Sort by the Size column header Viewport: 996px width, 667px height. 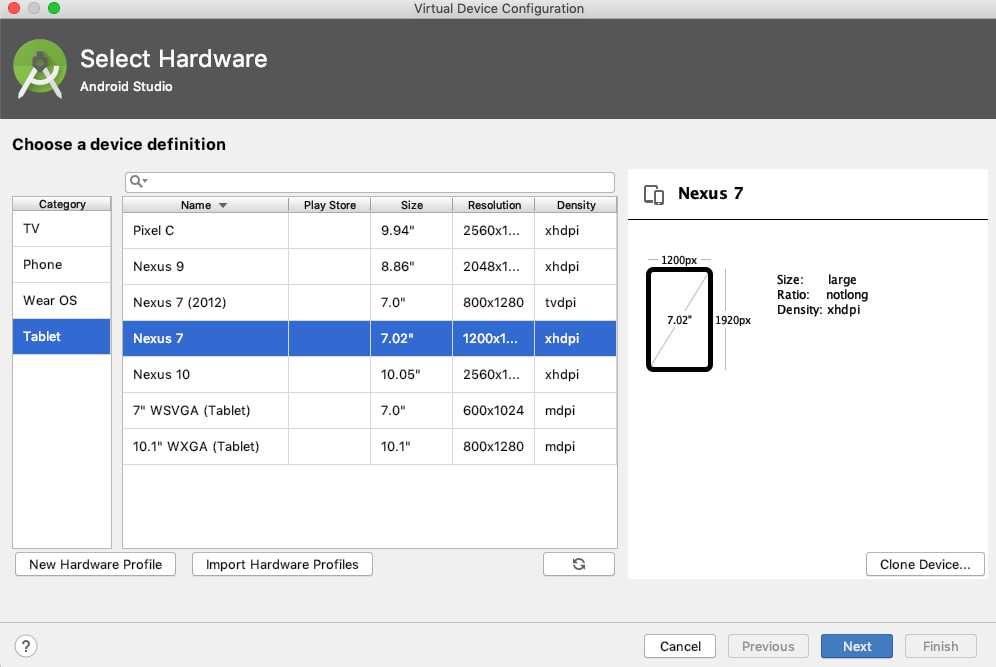[412, 205]
